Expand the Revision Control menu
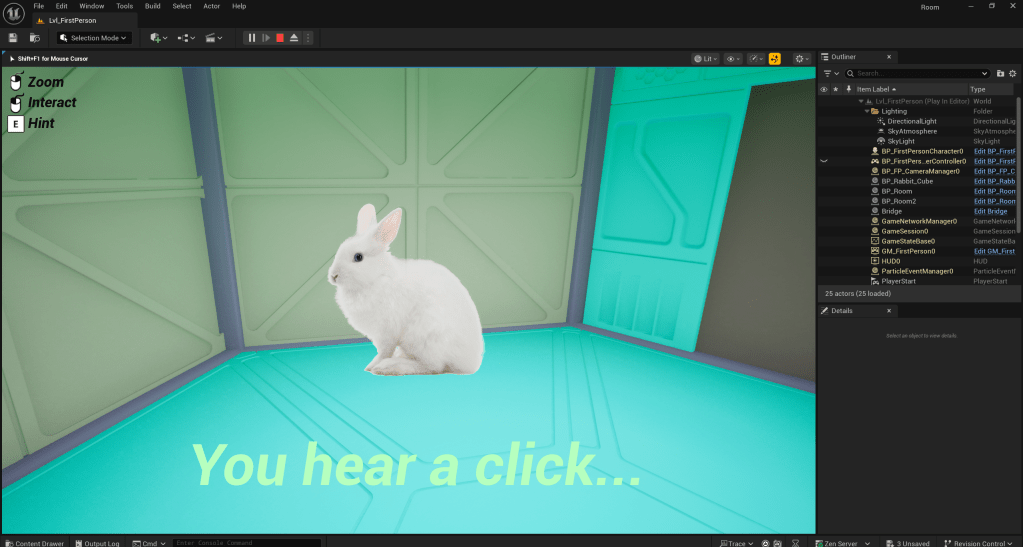Viewport: 1023px width, 547px height. coord(983,543)
